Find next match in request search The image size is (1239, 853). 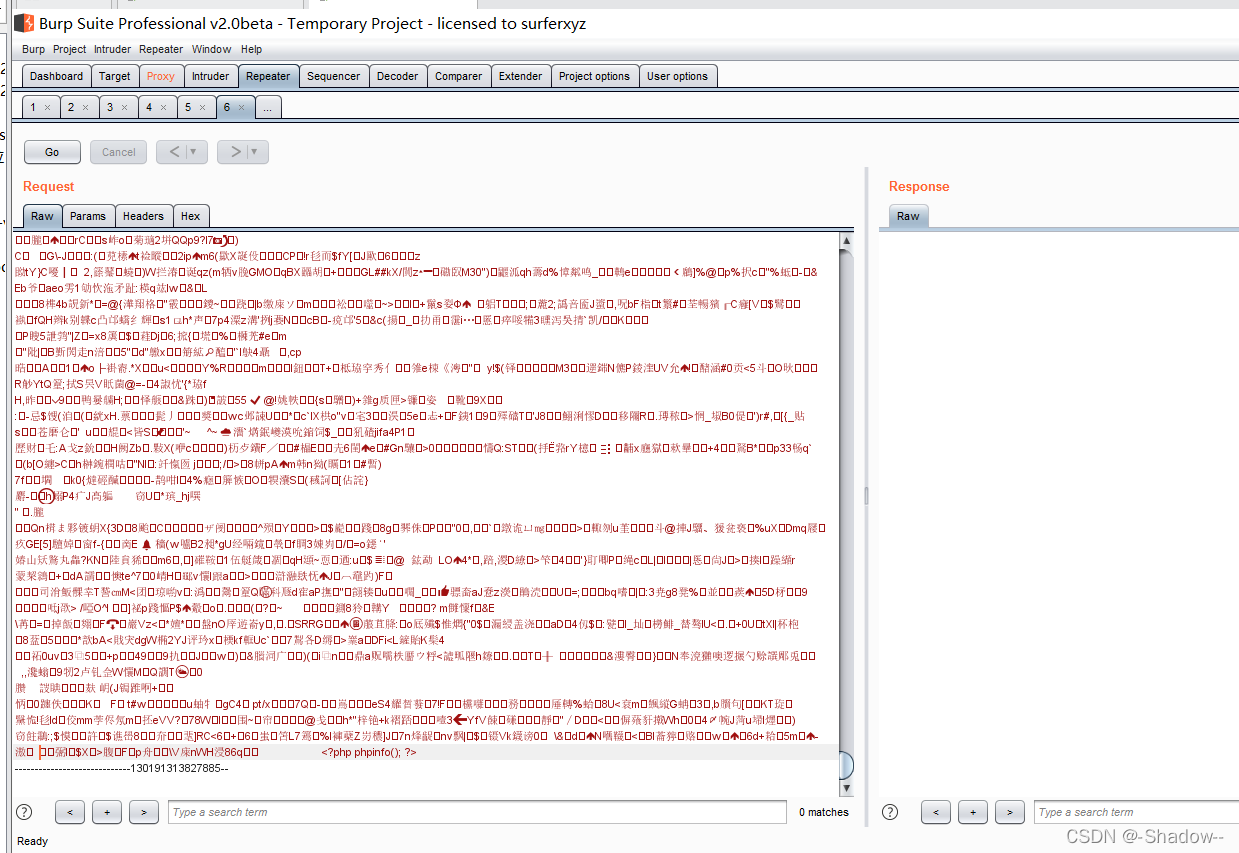[x=144, y=812]
